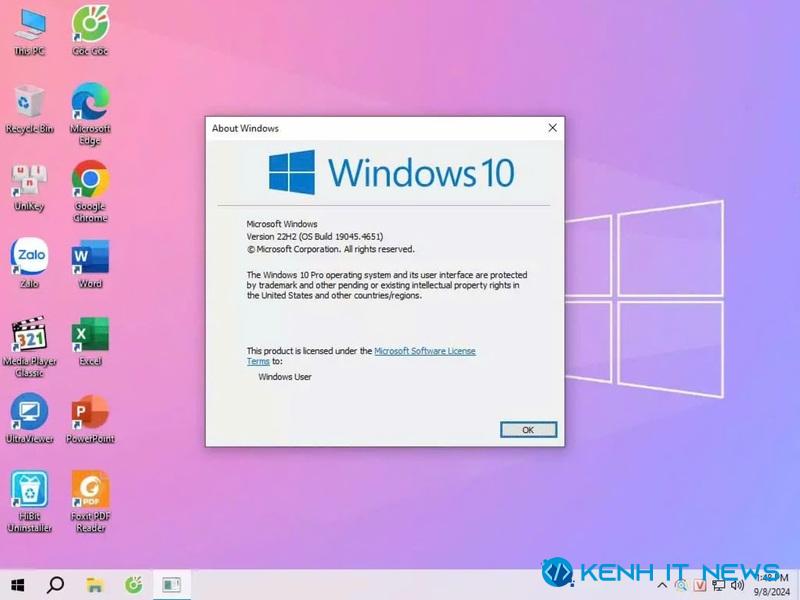Click the 'Microsoft Windows' heading text
Image resolution: width=800 pixels, height=600 pixels.
282,223
